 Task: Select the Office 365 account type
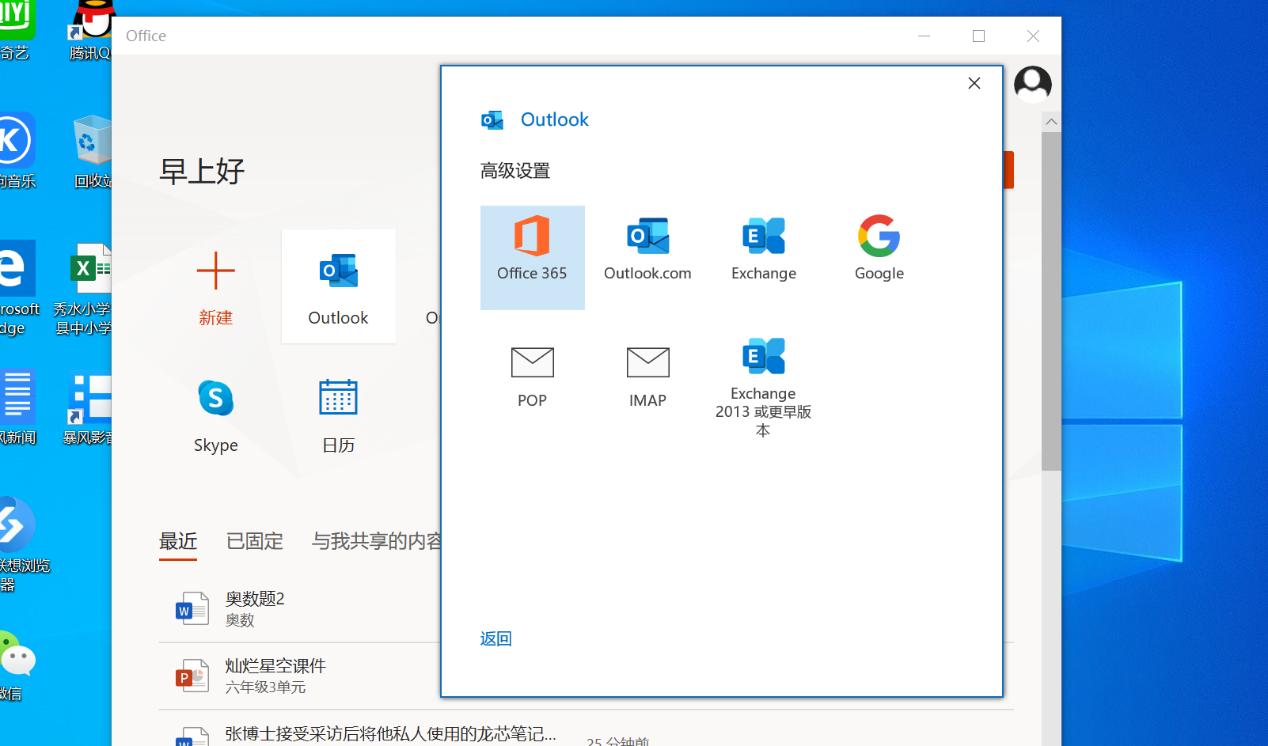click(532, 257)
